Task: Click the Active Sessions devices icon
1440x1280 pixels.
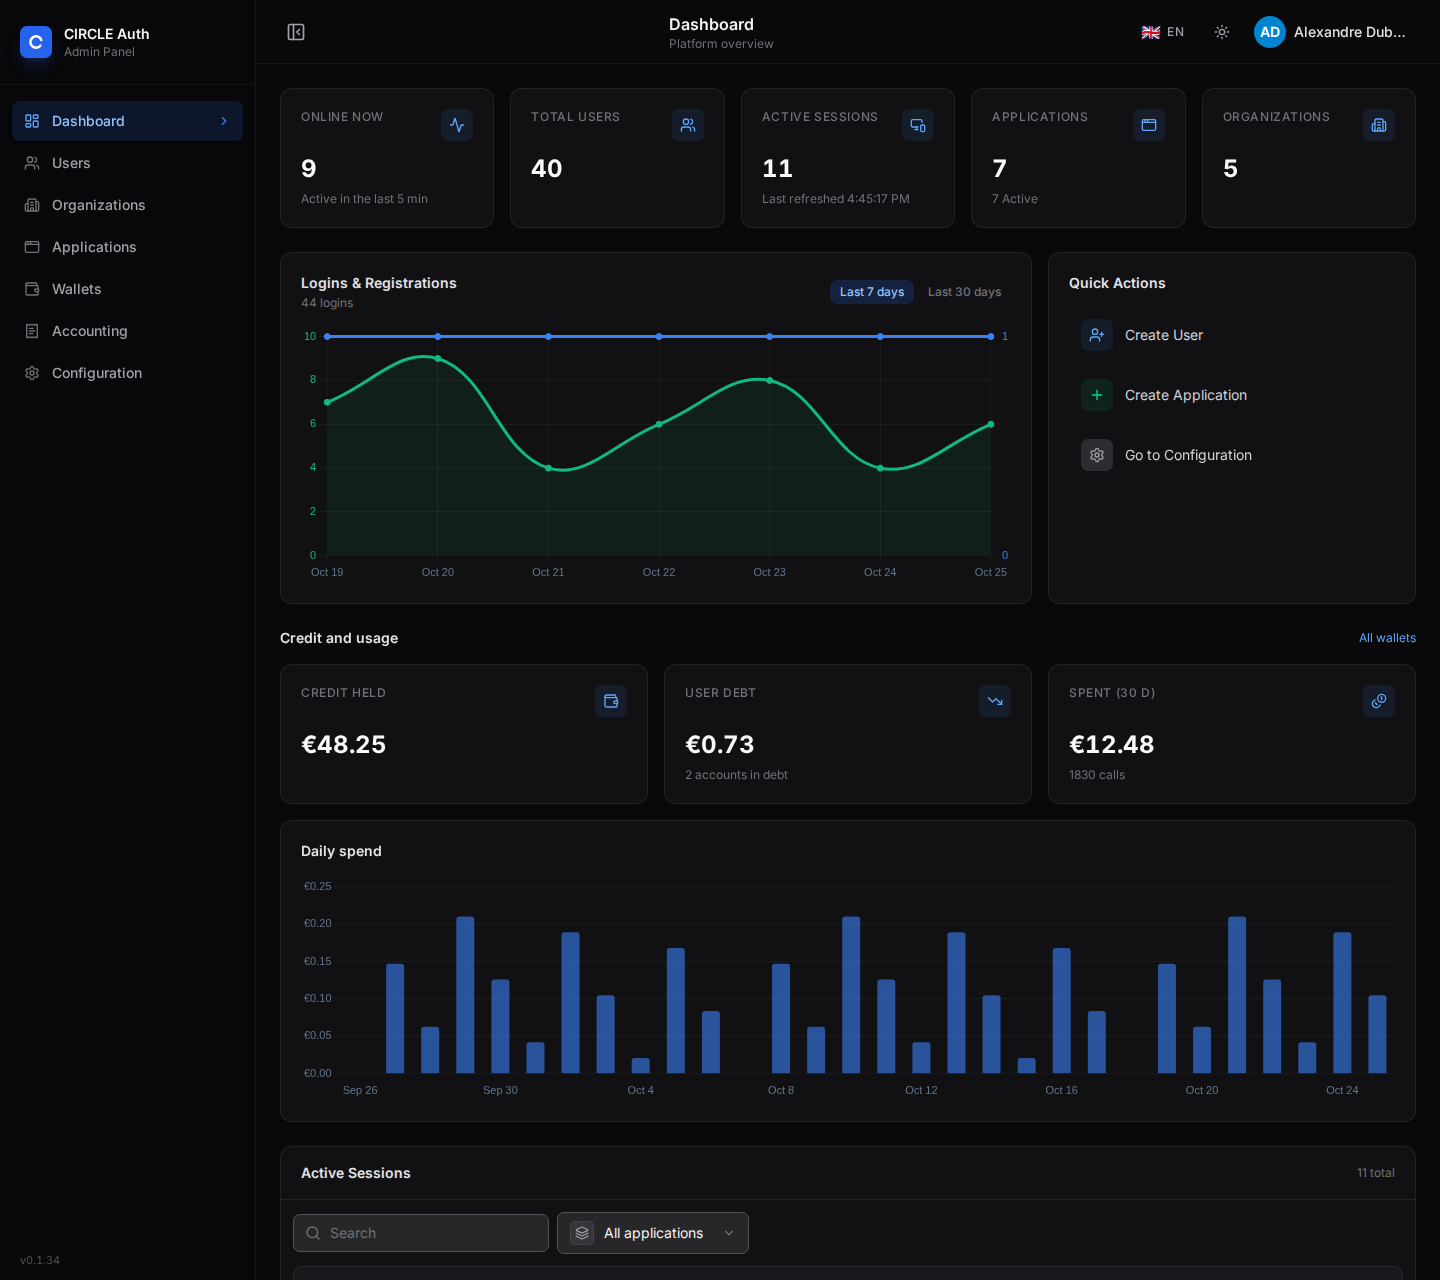Action: point(918,125)
